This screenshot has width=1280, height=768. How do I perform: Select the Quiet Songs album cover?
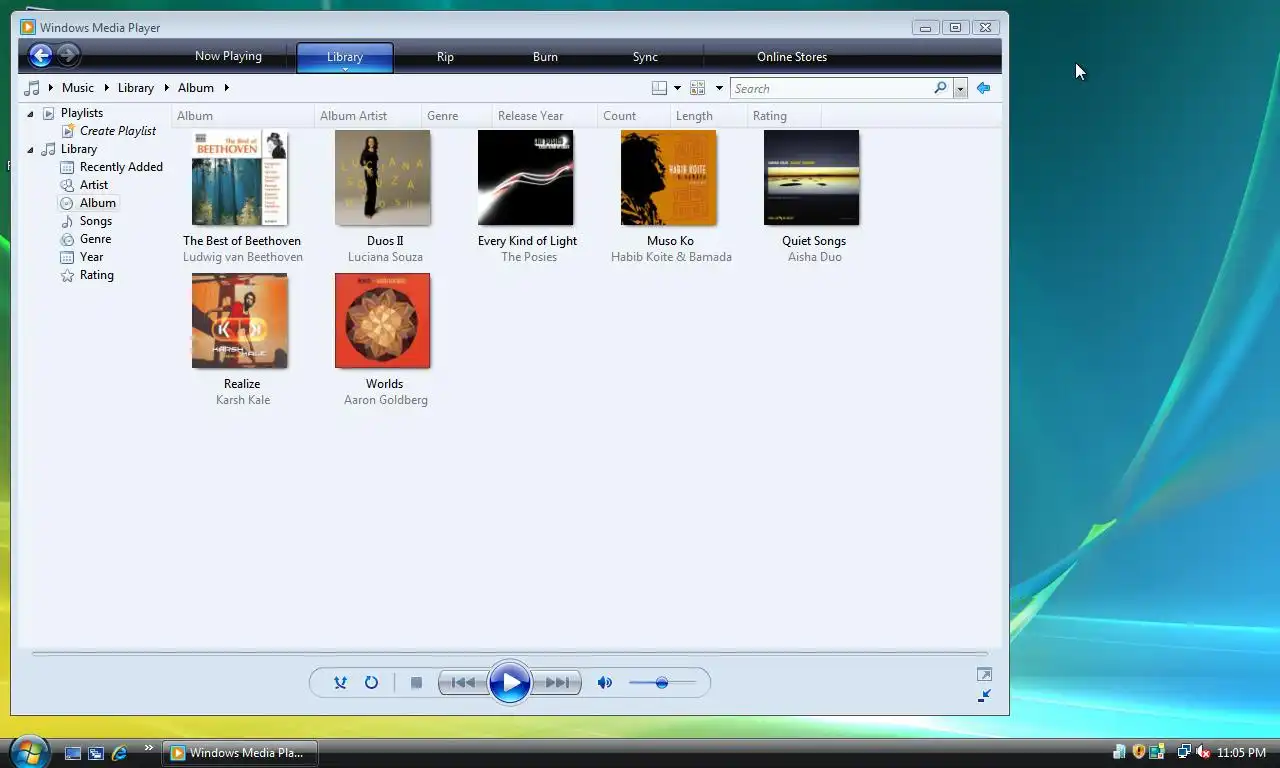tap(812, 178)
